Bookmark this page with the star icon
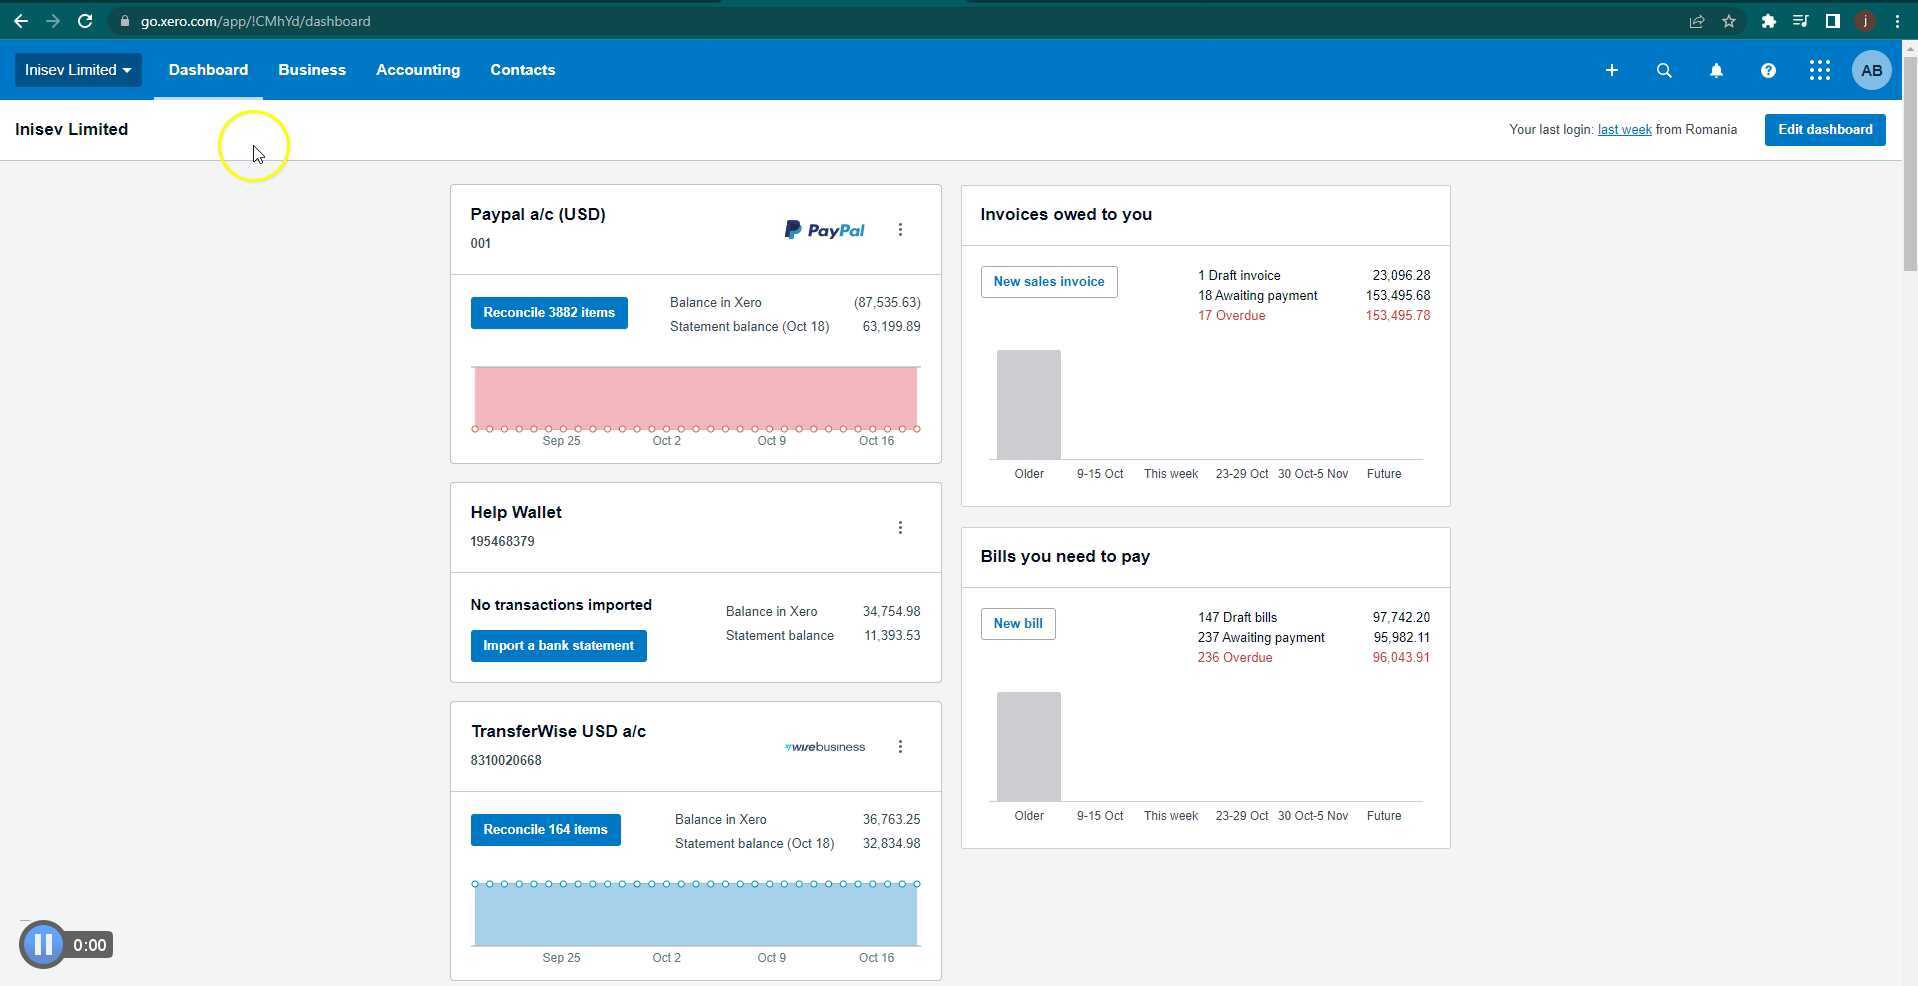This screenshot has height=986, width=1918. point(1729,21)
